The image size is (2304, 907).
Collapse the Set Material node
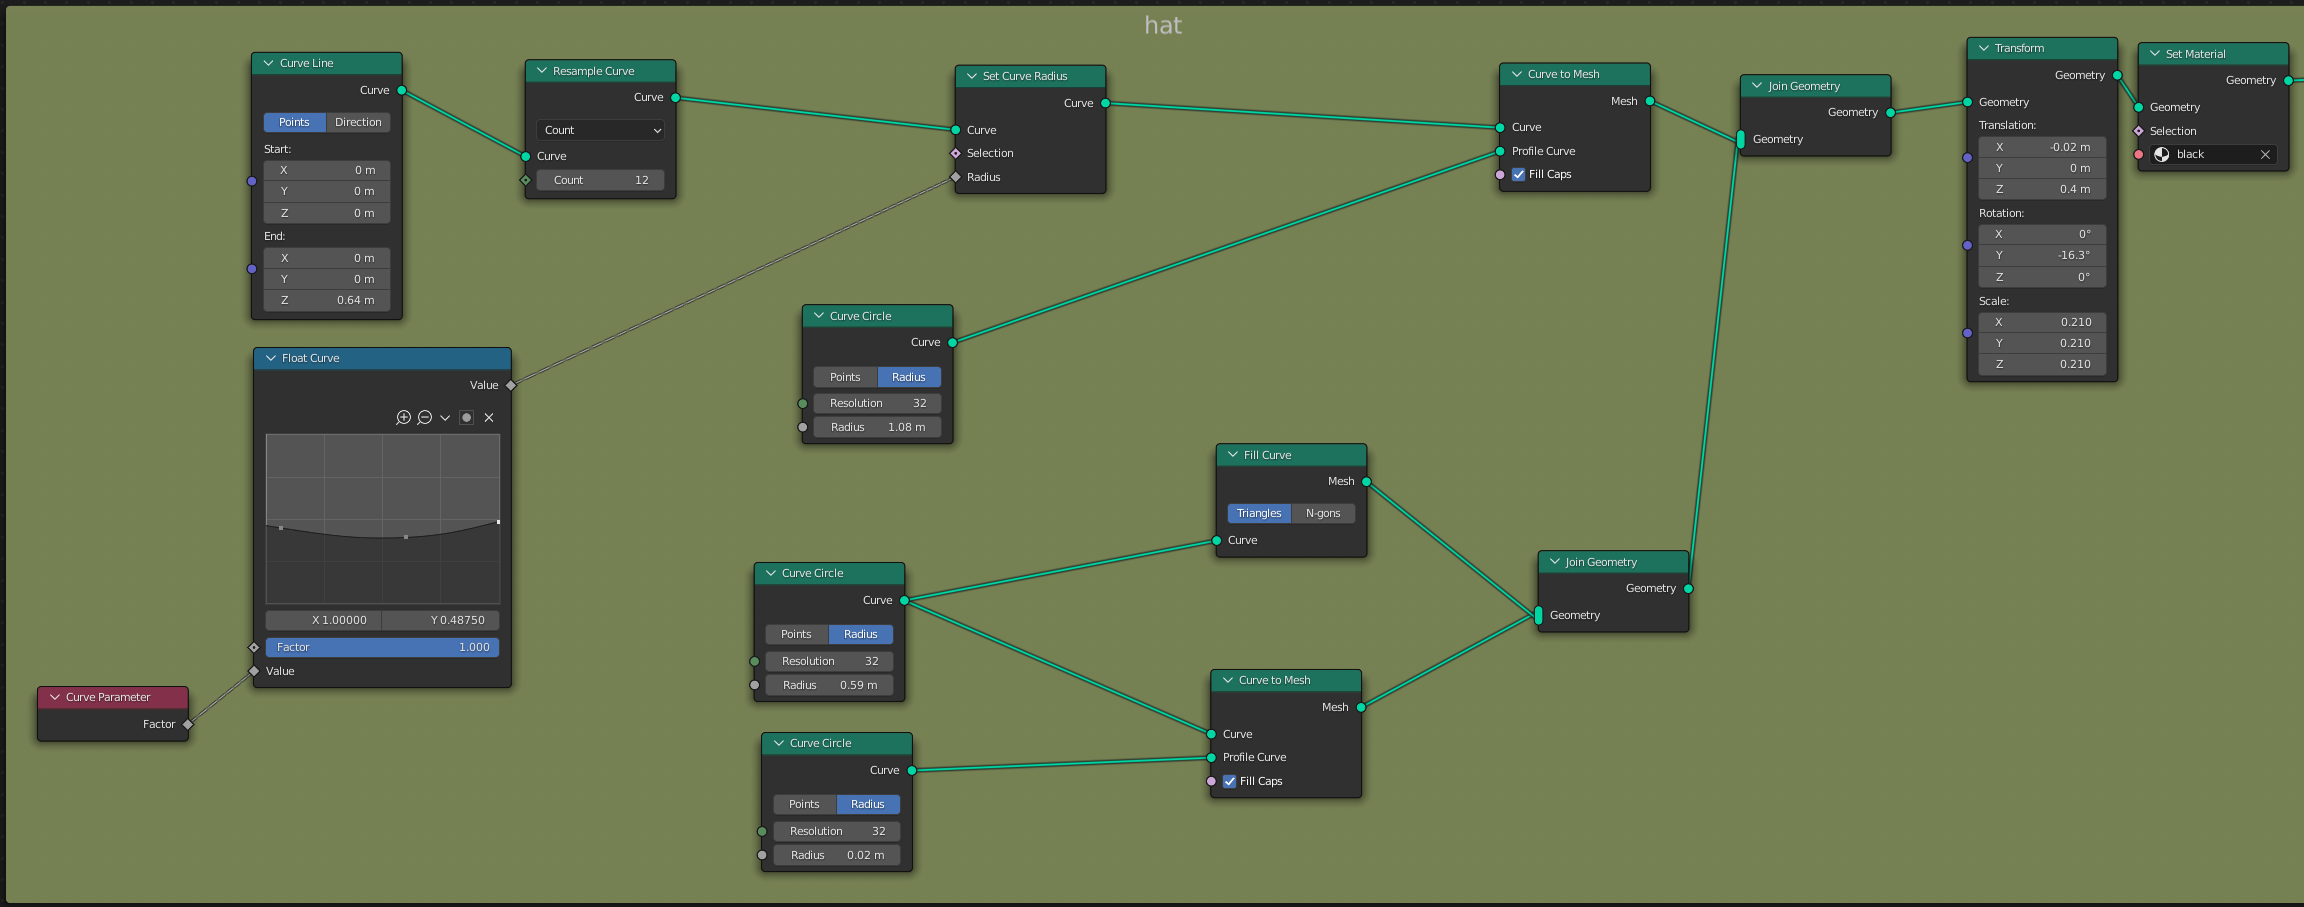2155,54
